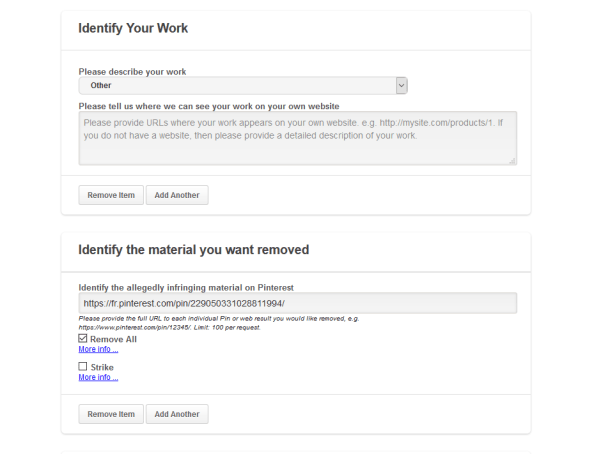
Task: Click the "Strike" label text
Action: tap(102, 367)
